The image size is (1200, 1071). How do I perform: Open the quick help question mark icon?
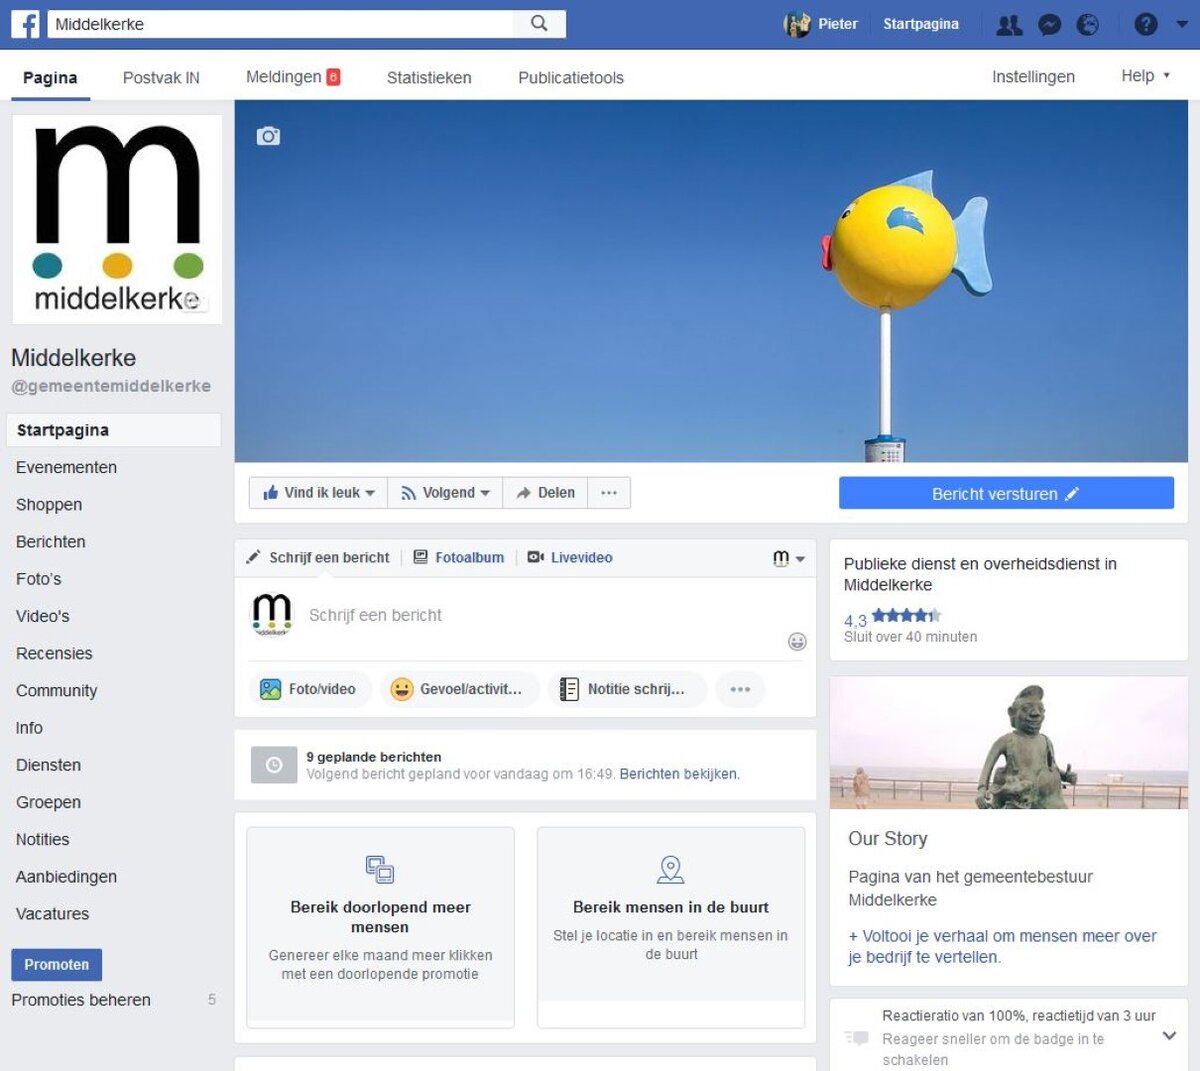tap(1146, 24)
